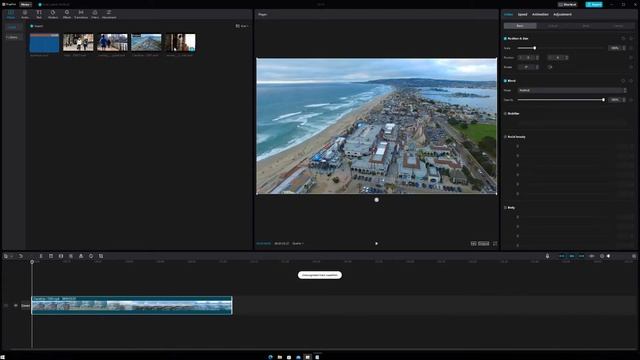The height and width of the screenshot is (360, 640).
Task: Enable the Body checkbox
Action: point(505,208)
